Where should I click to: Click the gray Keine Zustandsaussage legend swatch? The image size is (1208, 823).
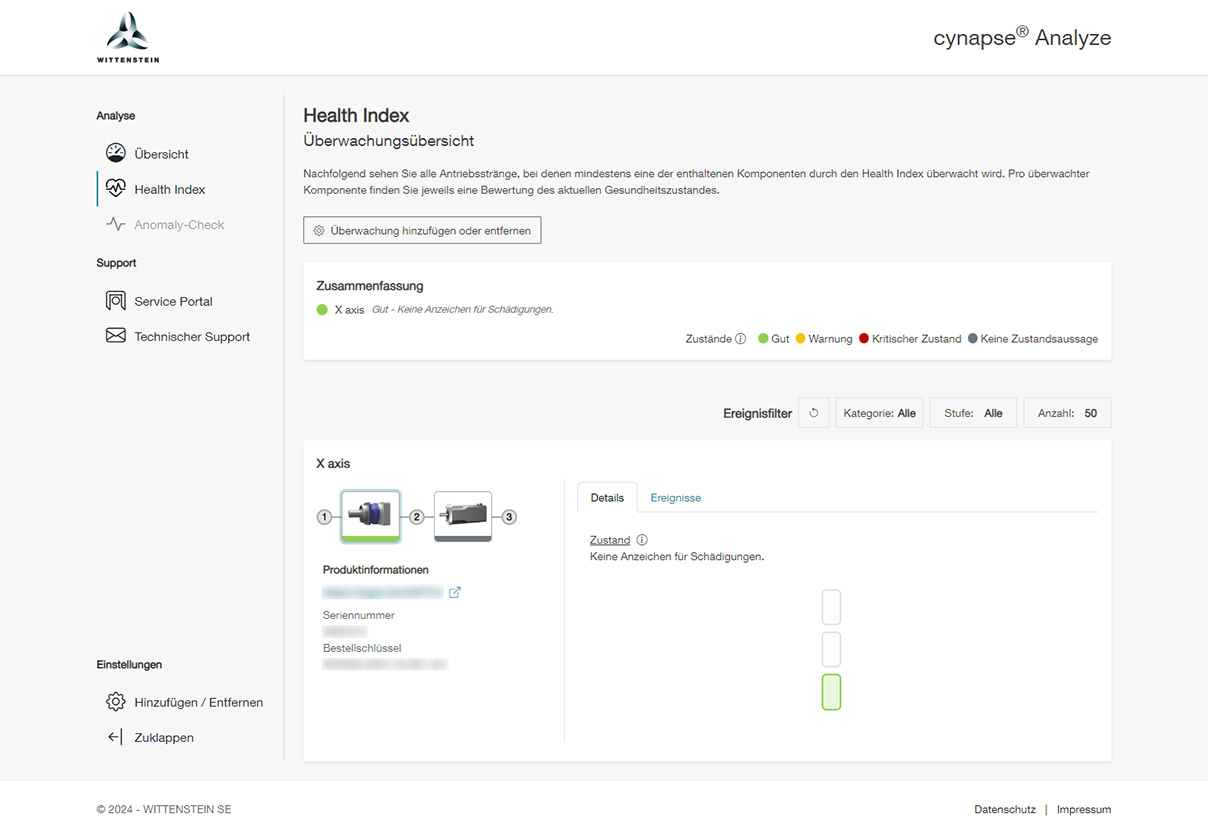[972, 339]
